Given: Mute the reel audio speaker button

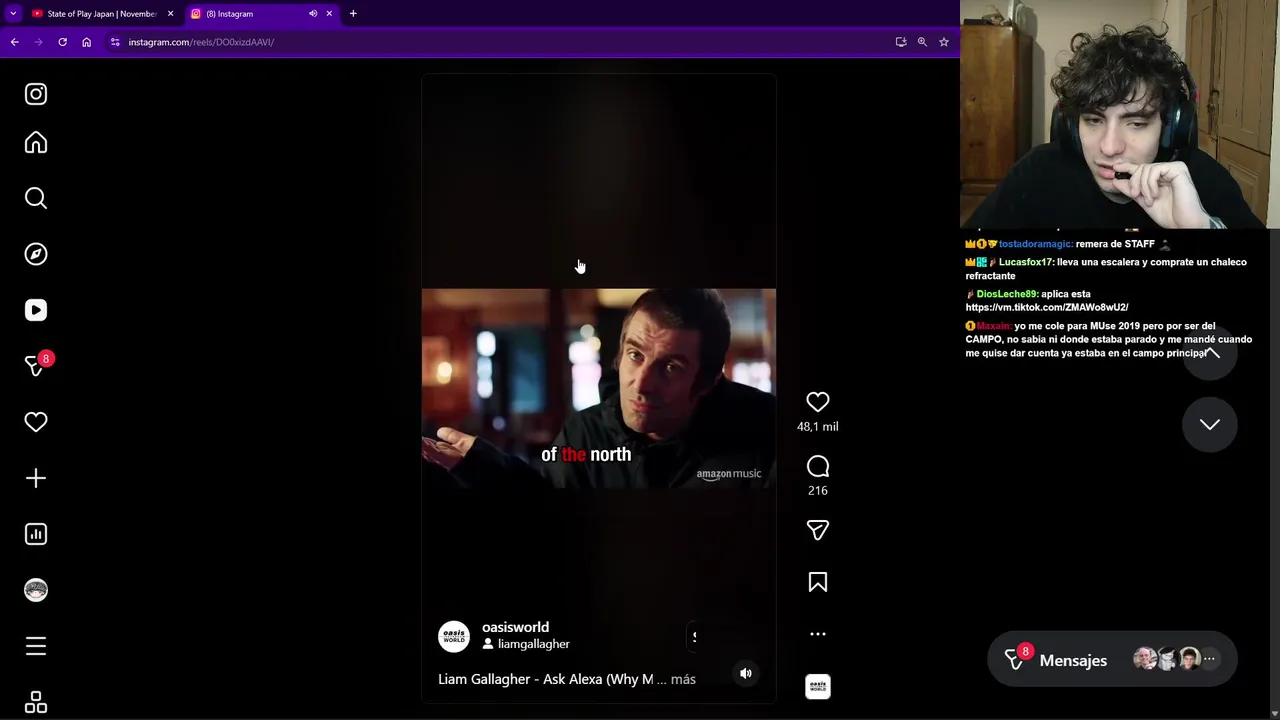Looking at the screenshot, I should tap(746, 673).
